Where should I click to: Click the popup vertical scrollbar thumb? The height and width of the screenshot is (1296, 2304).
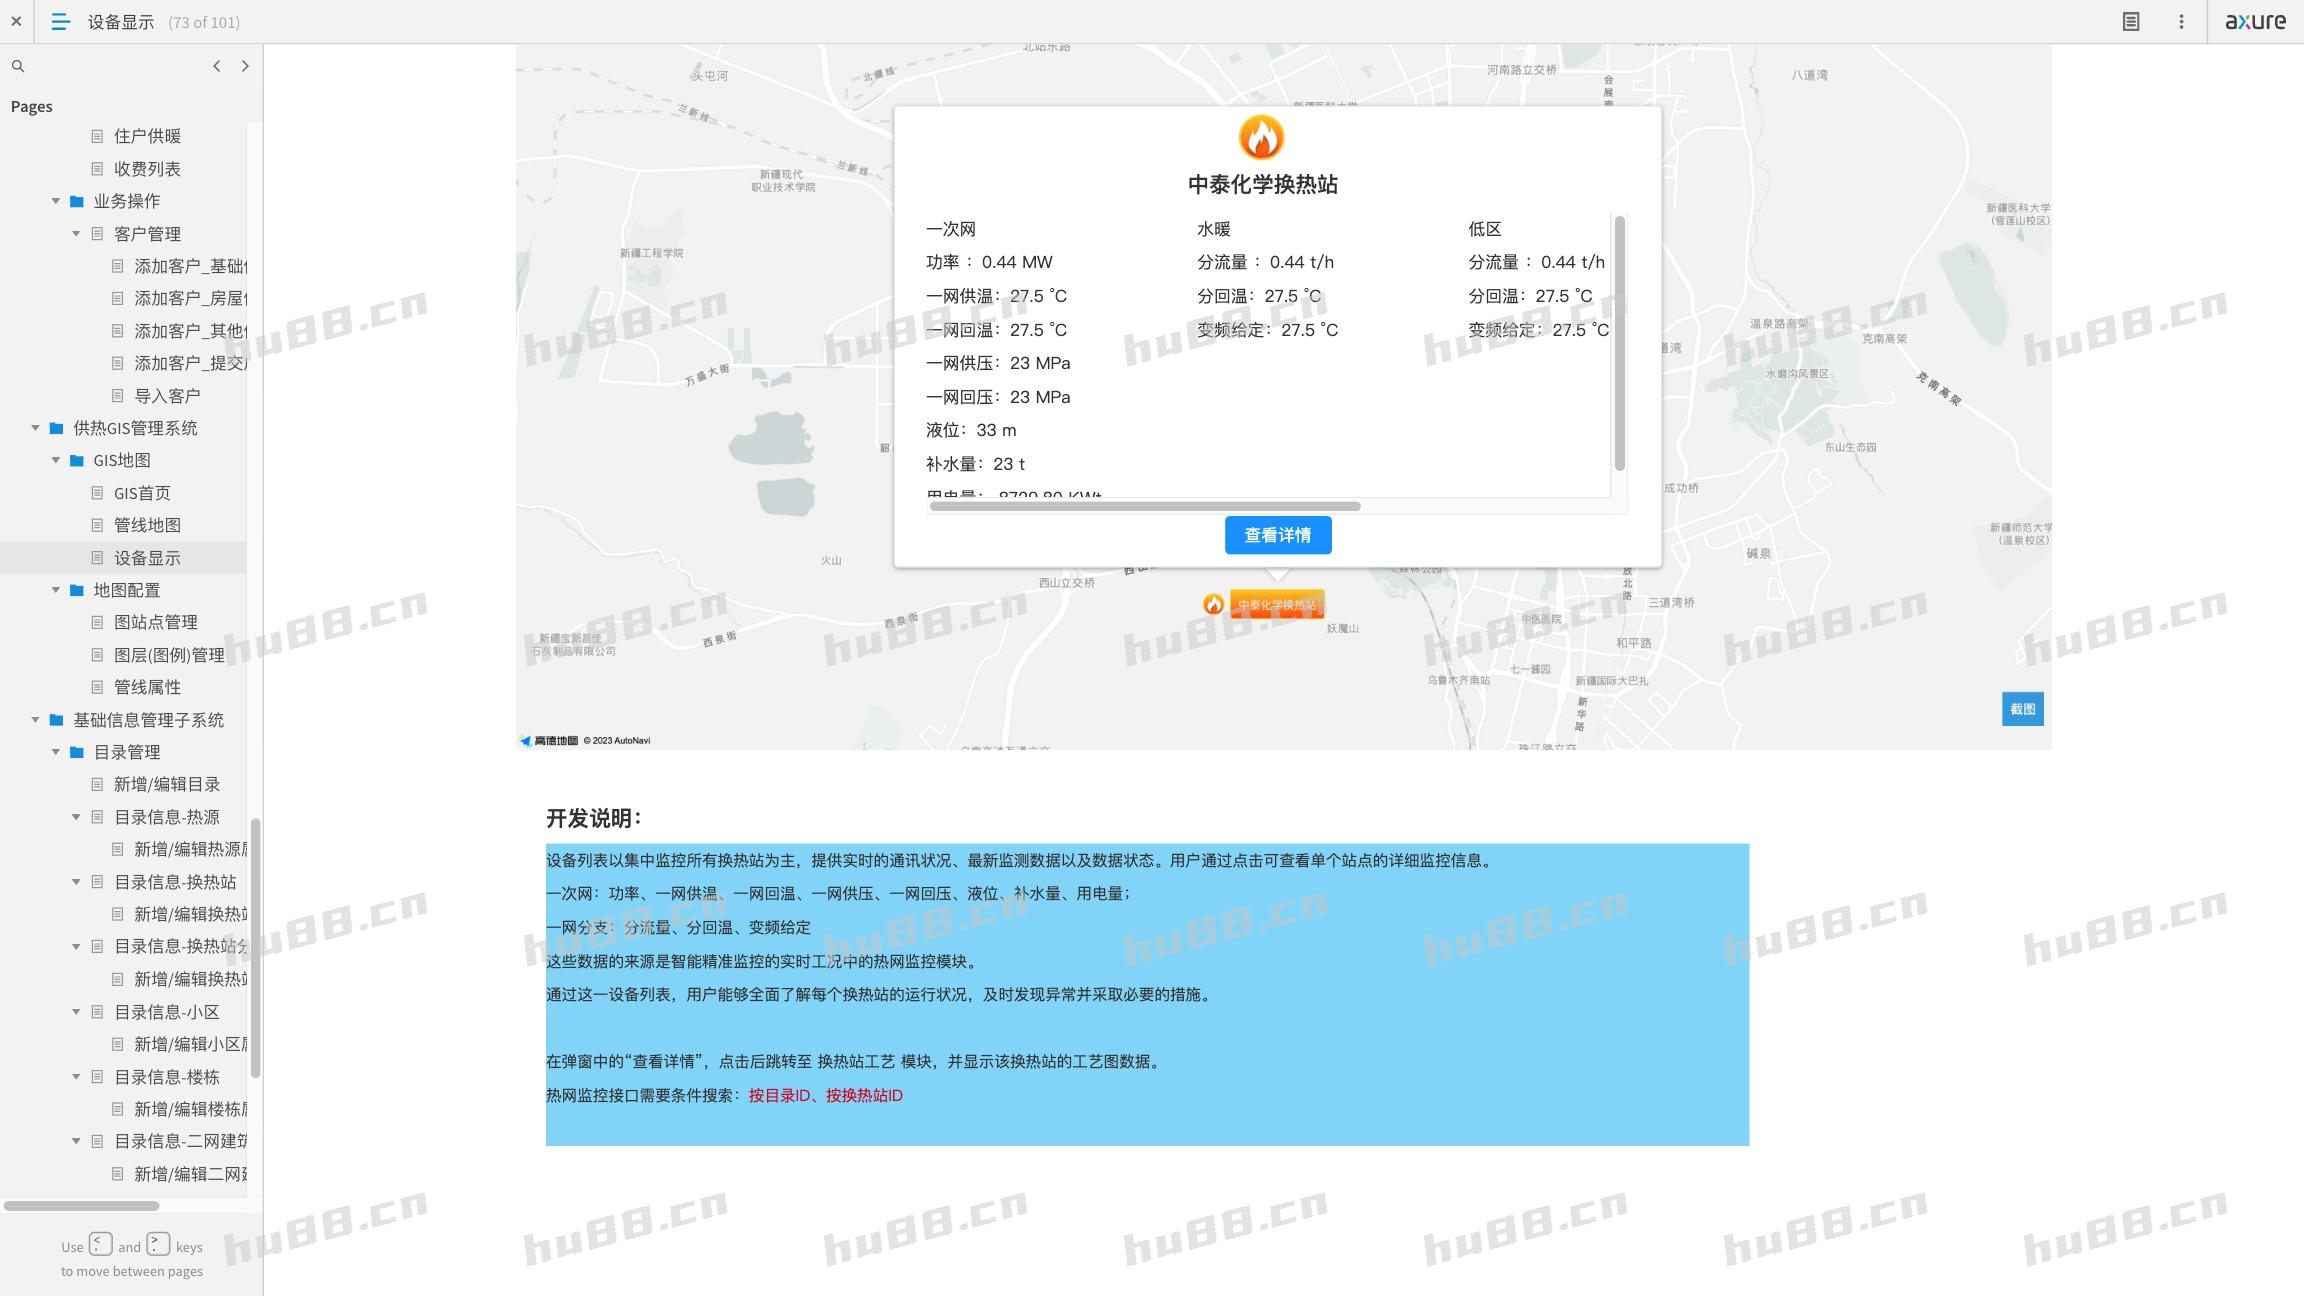[1619, 343]
